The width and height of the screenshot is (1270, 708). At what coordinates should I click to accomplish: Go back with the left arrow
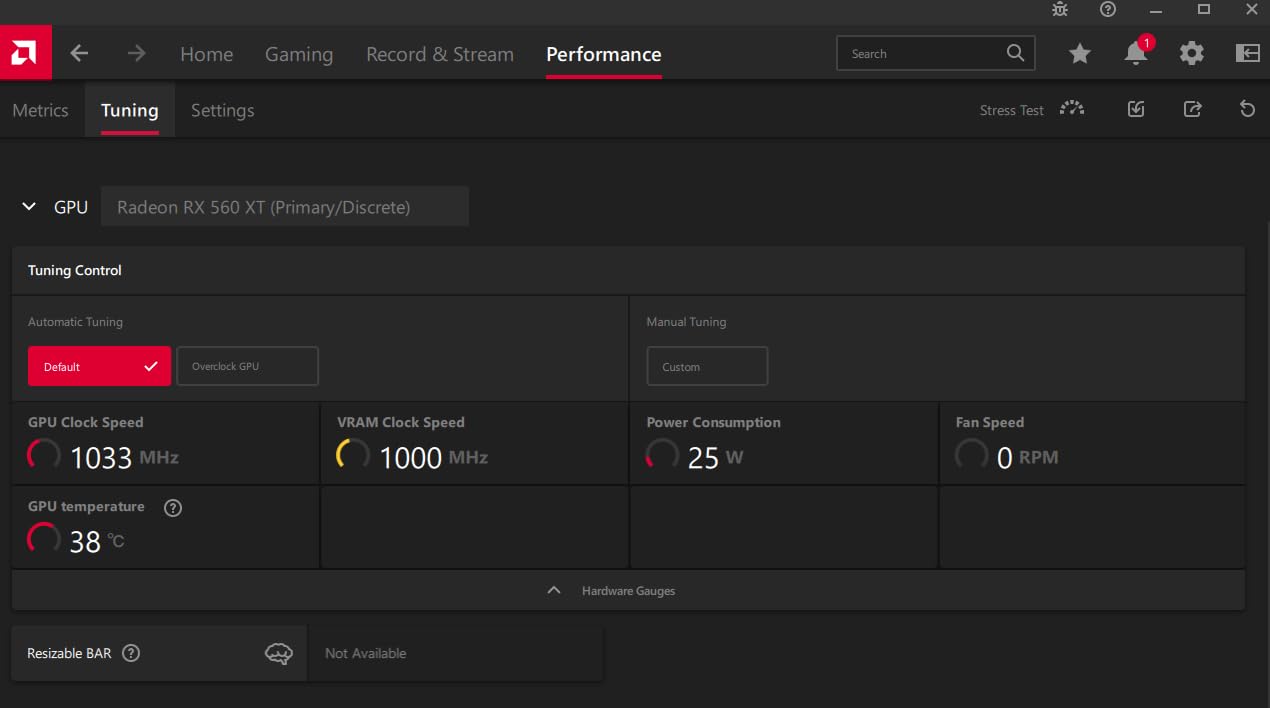[79, 54]
